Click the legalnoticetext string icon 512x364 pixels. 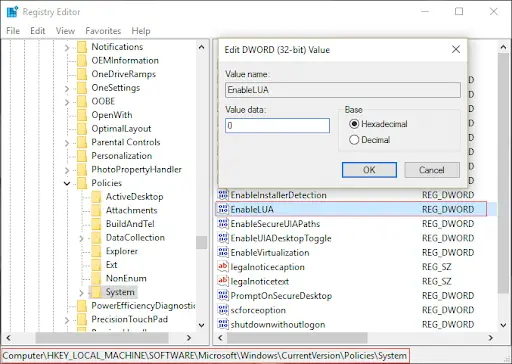[x=223, y=281]
